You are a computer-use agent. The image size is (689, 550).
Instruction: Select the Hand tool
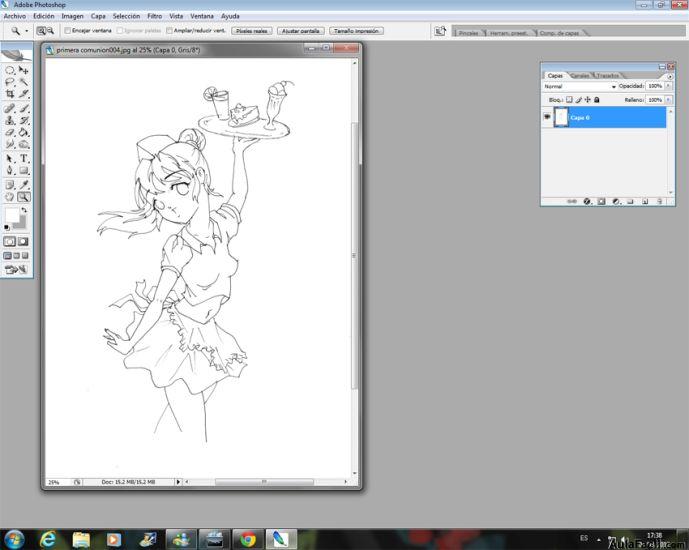click(10, 197)
